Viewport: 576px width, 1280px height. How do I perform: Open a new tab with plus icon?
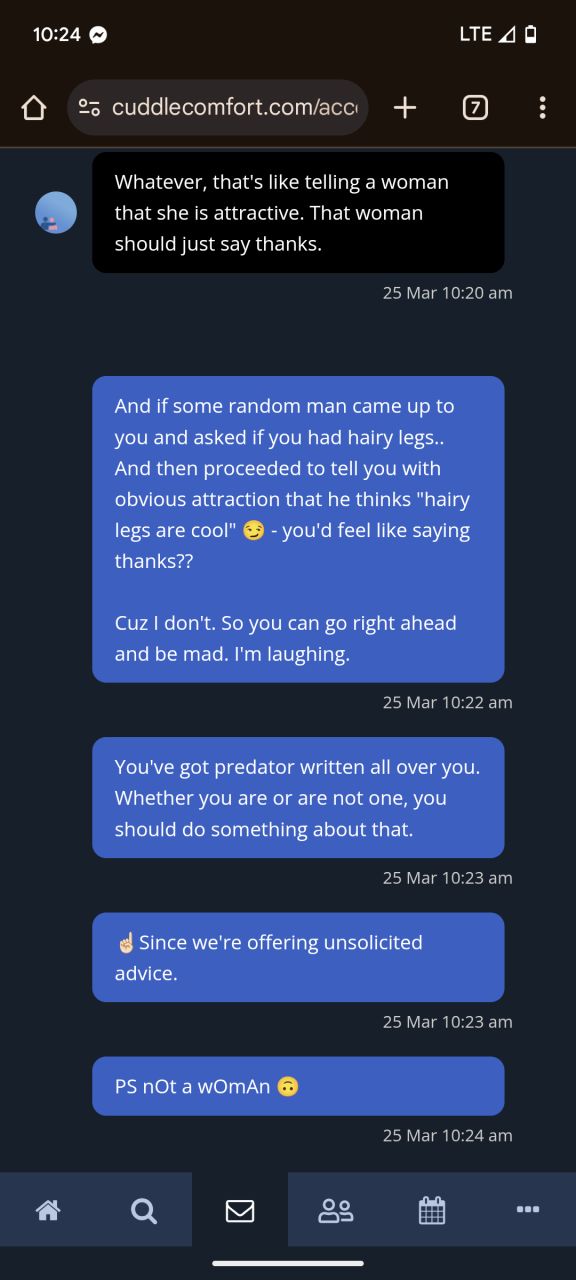tap(405, 108)
